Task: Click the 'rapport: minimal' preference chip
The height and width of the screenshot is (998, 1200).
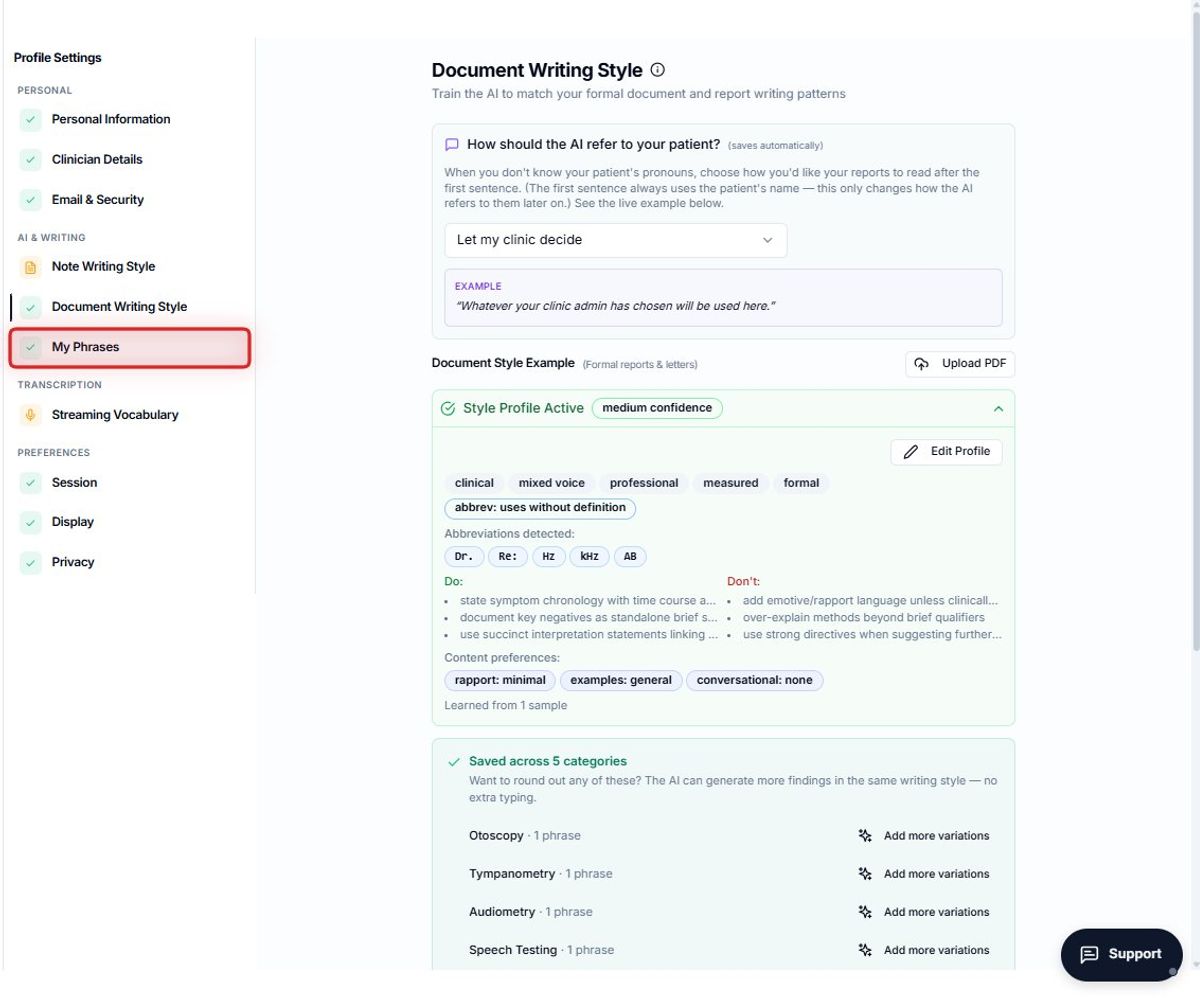Action: 500,681
